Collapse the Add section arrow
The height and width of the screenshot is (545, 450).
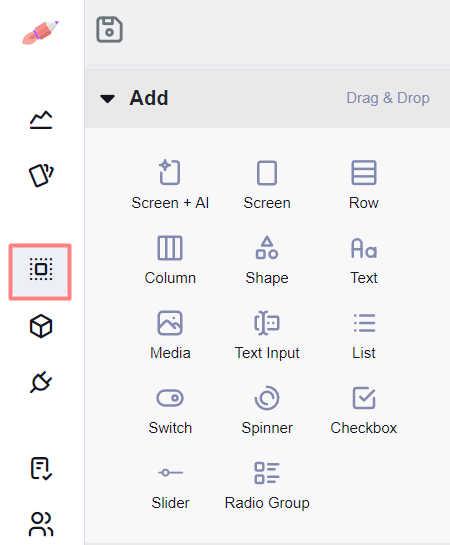pos(107,99)
